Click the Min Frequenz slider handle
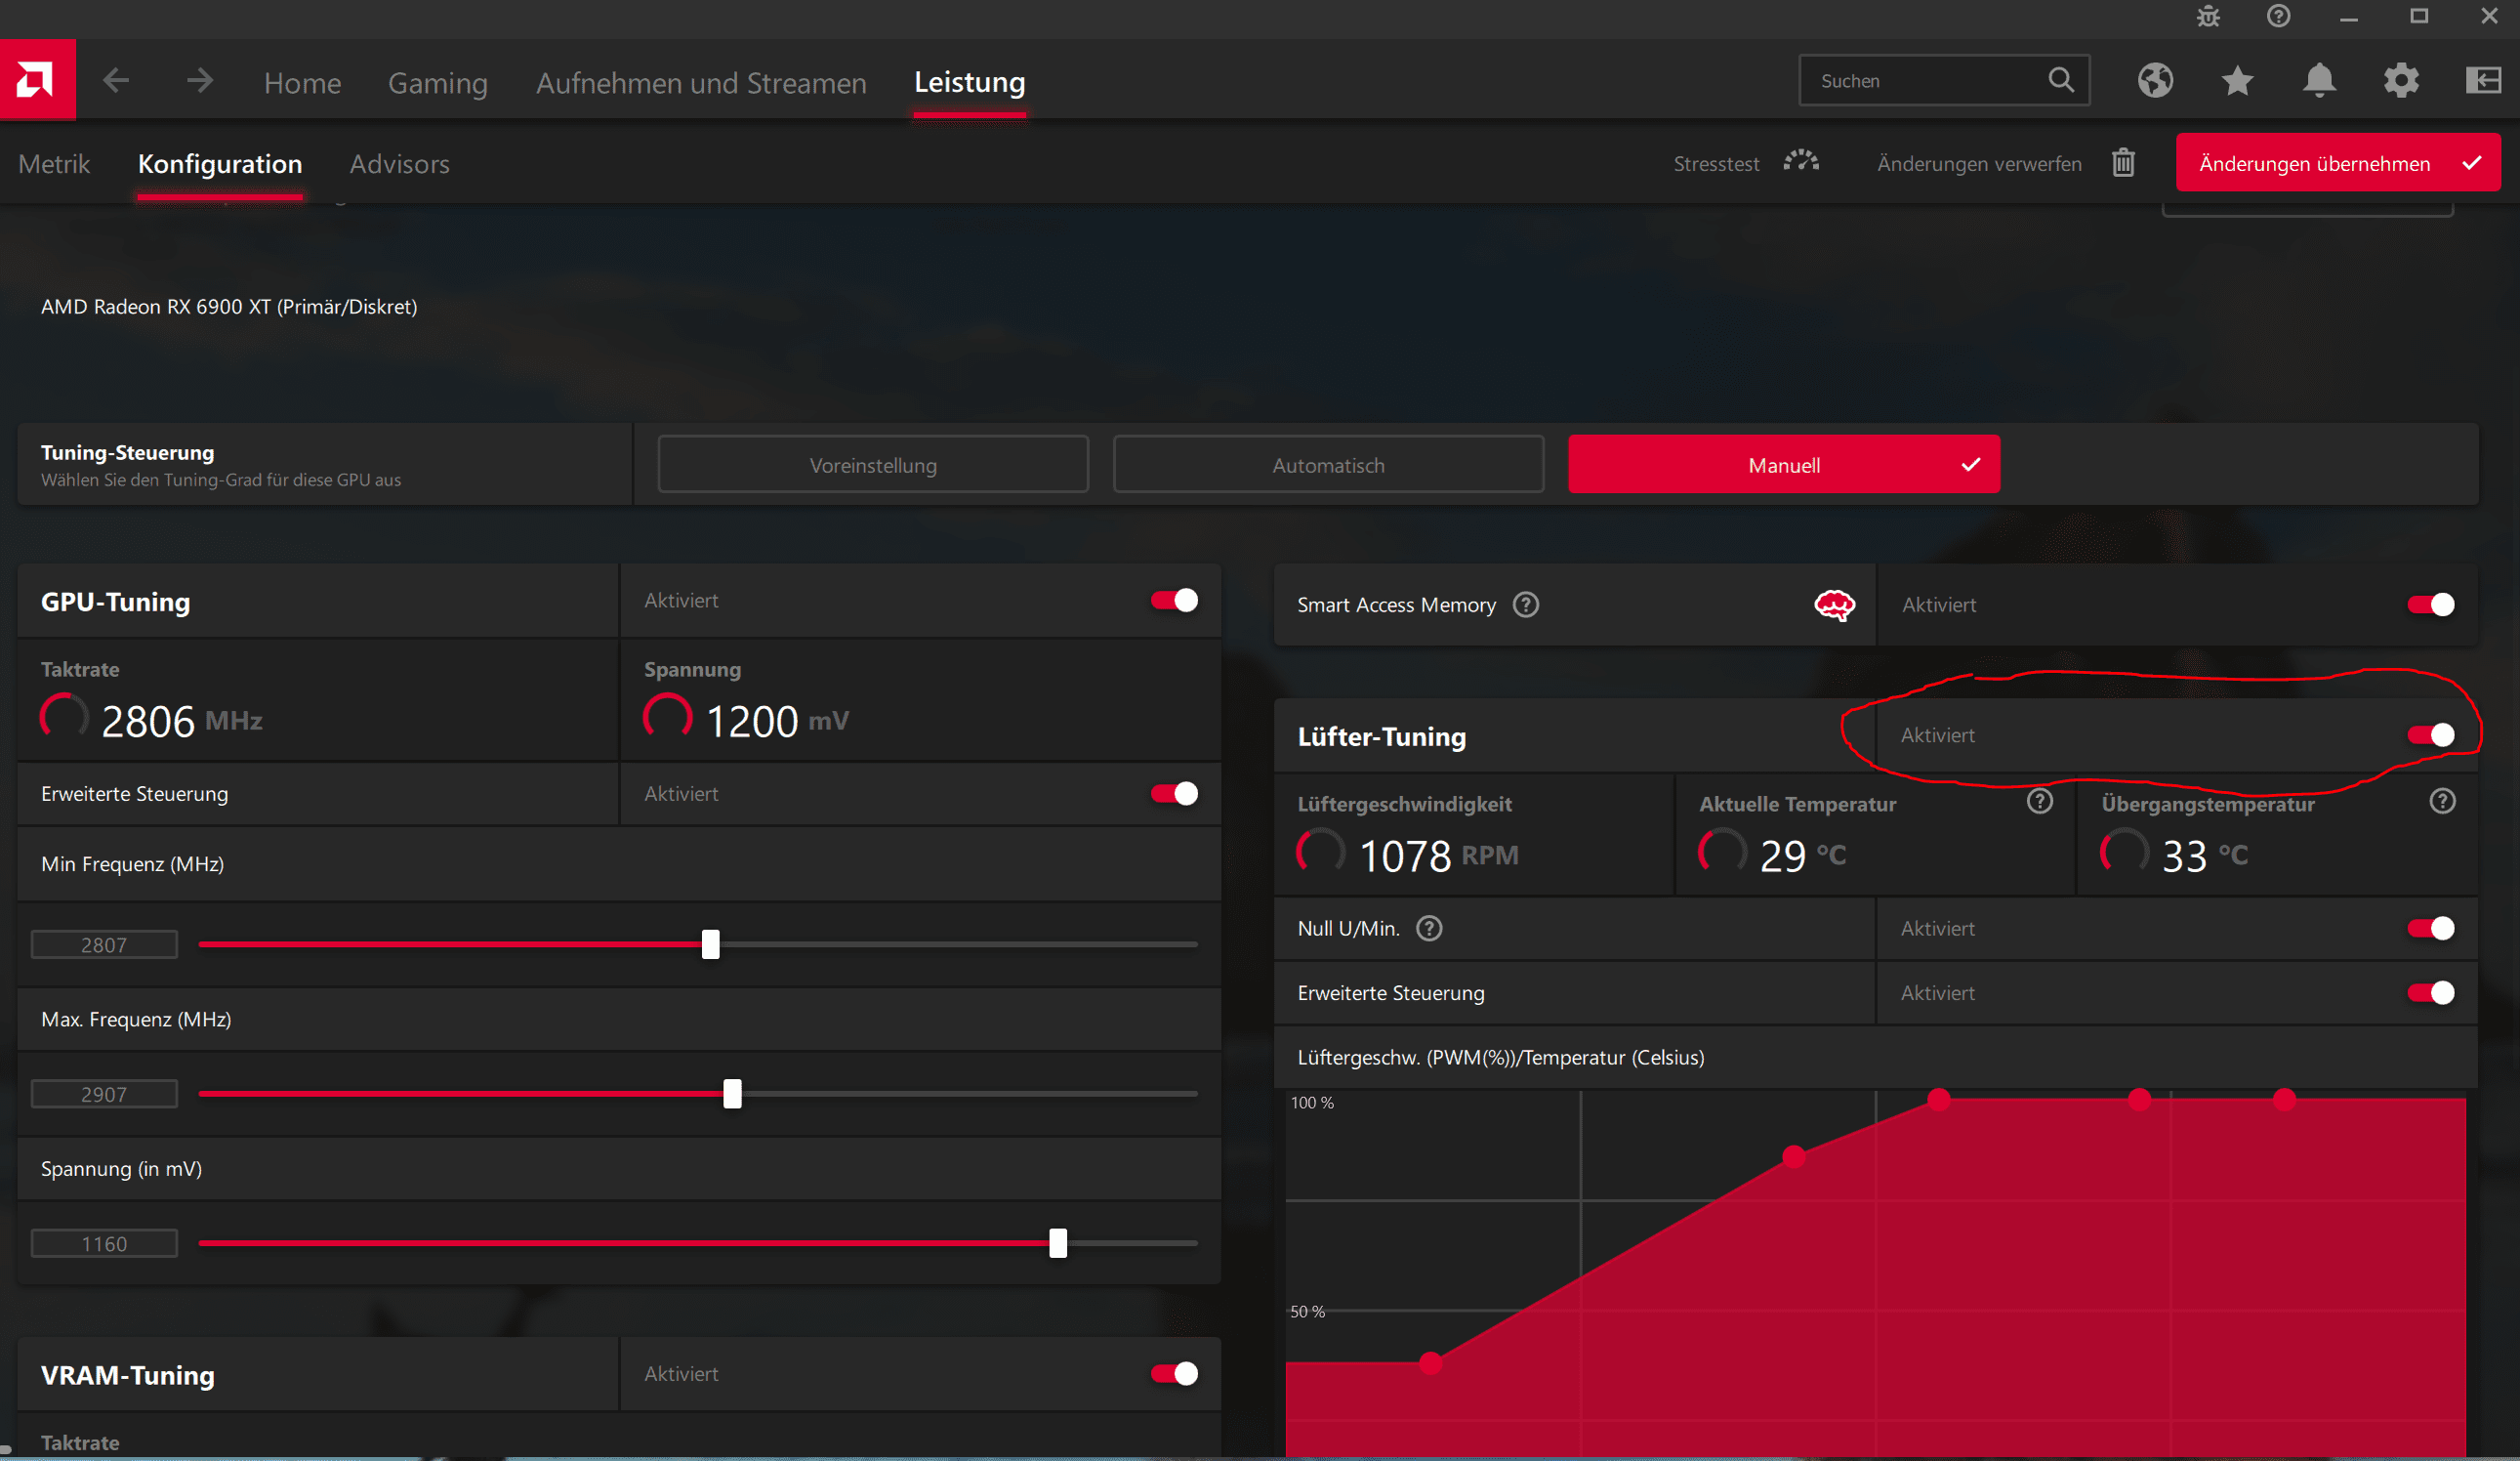 tap(710, 944)
